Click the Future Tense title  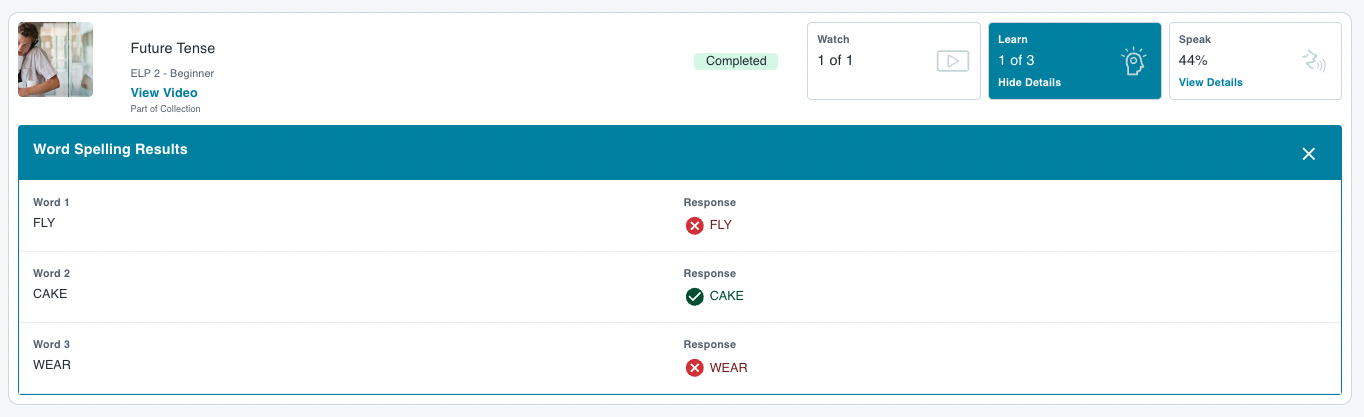click(x=173, y=48)
